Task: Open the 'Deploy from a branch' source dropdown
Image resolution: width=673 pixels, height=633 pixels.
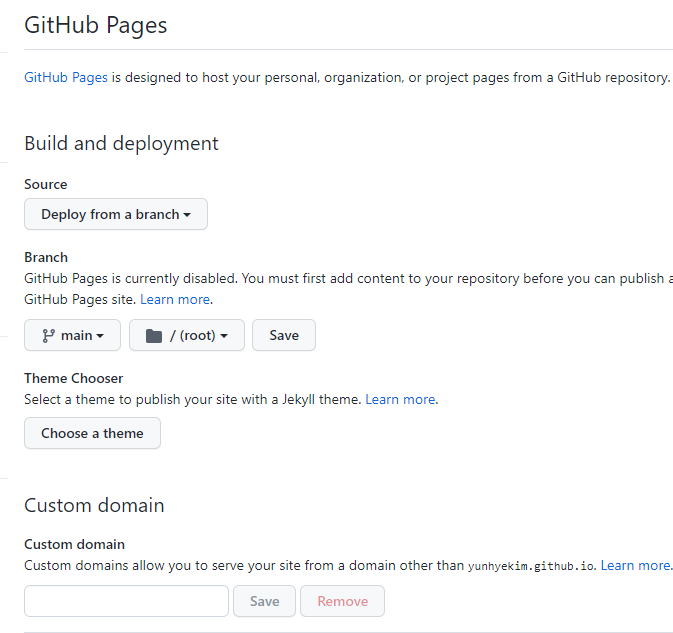Action: click(x=116, y=214)
